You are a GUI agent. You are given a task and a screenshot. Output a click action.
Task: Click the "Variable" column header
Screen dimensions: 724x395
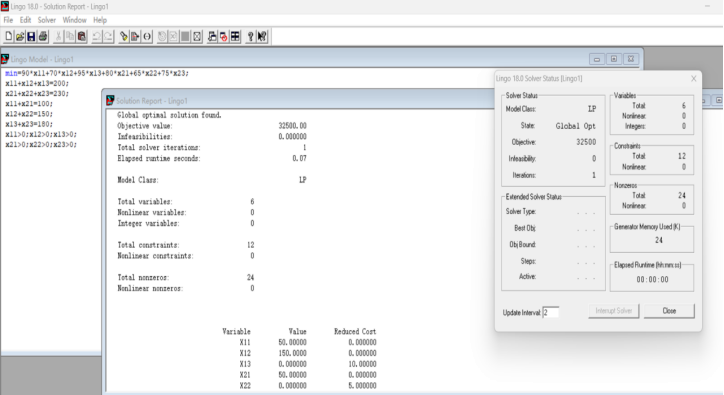236,331
